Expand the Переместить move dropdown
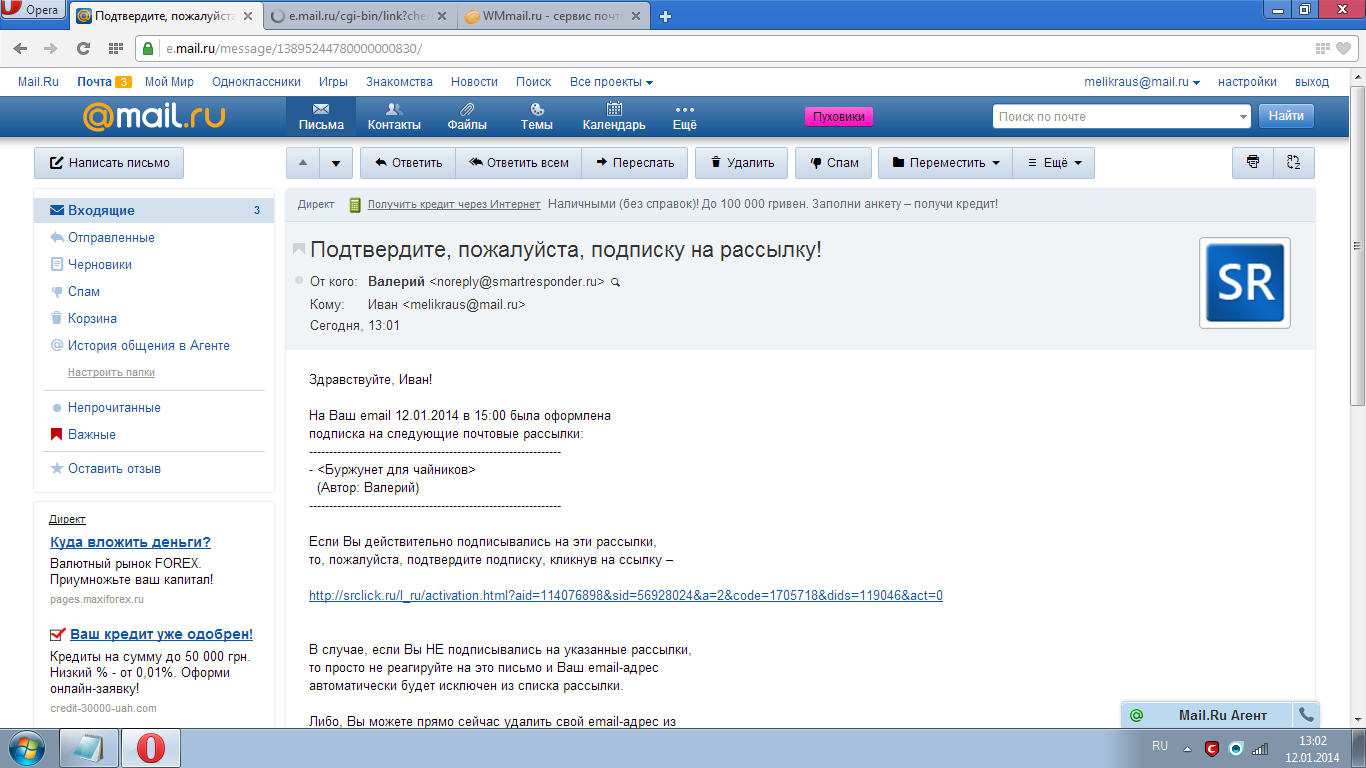This screenshot has width=1366, height=768. tap(945, 163)
